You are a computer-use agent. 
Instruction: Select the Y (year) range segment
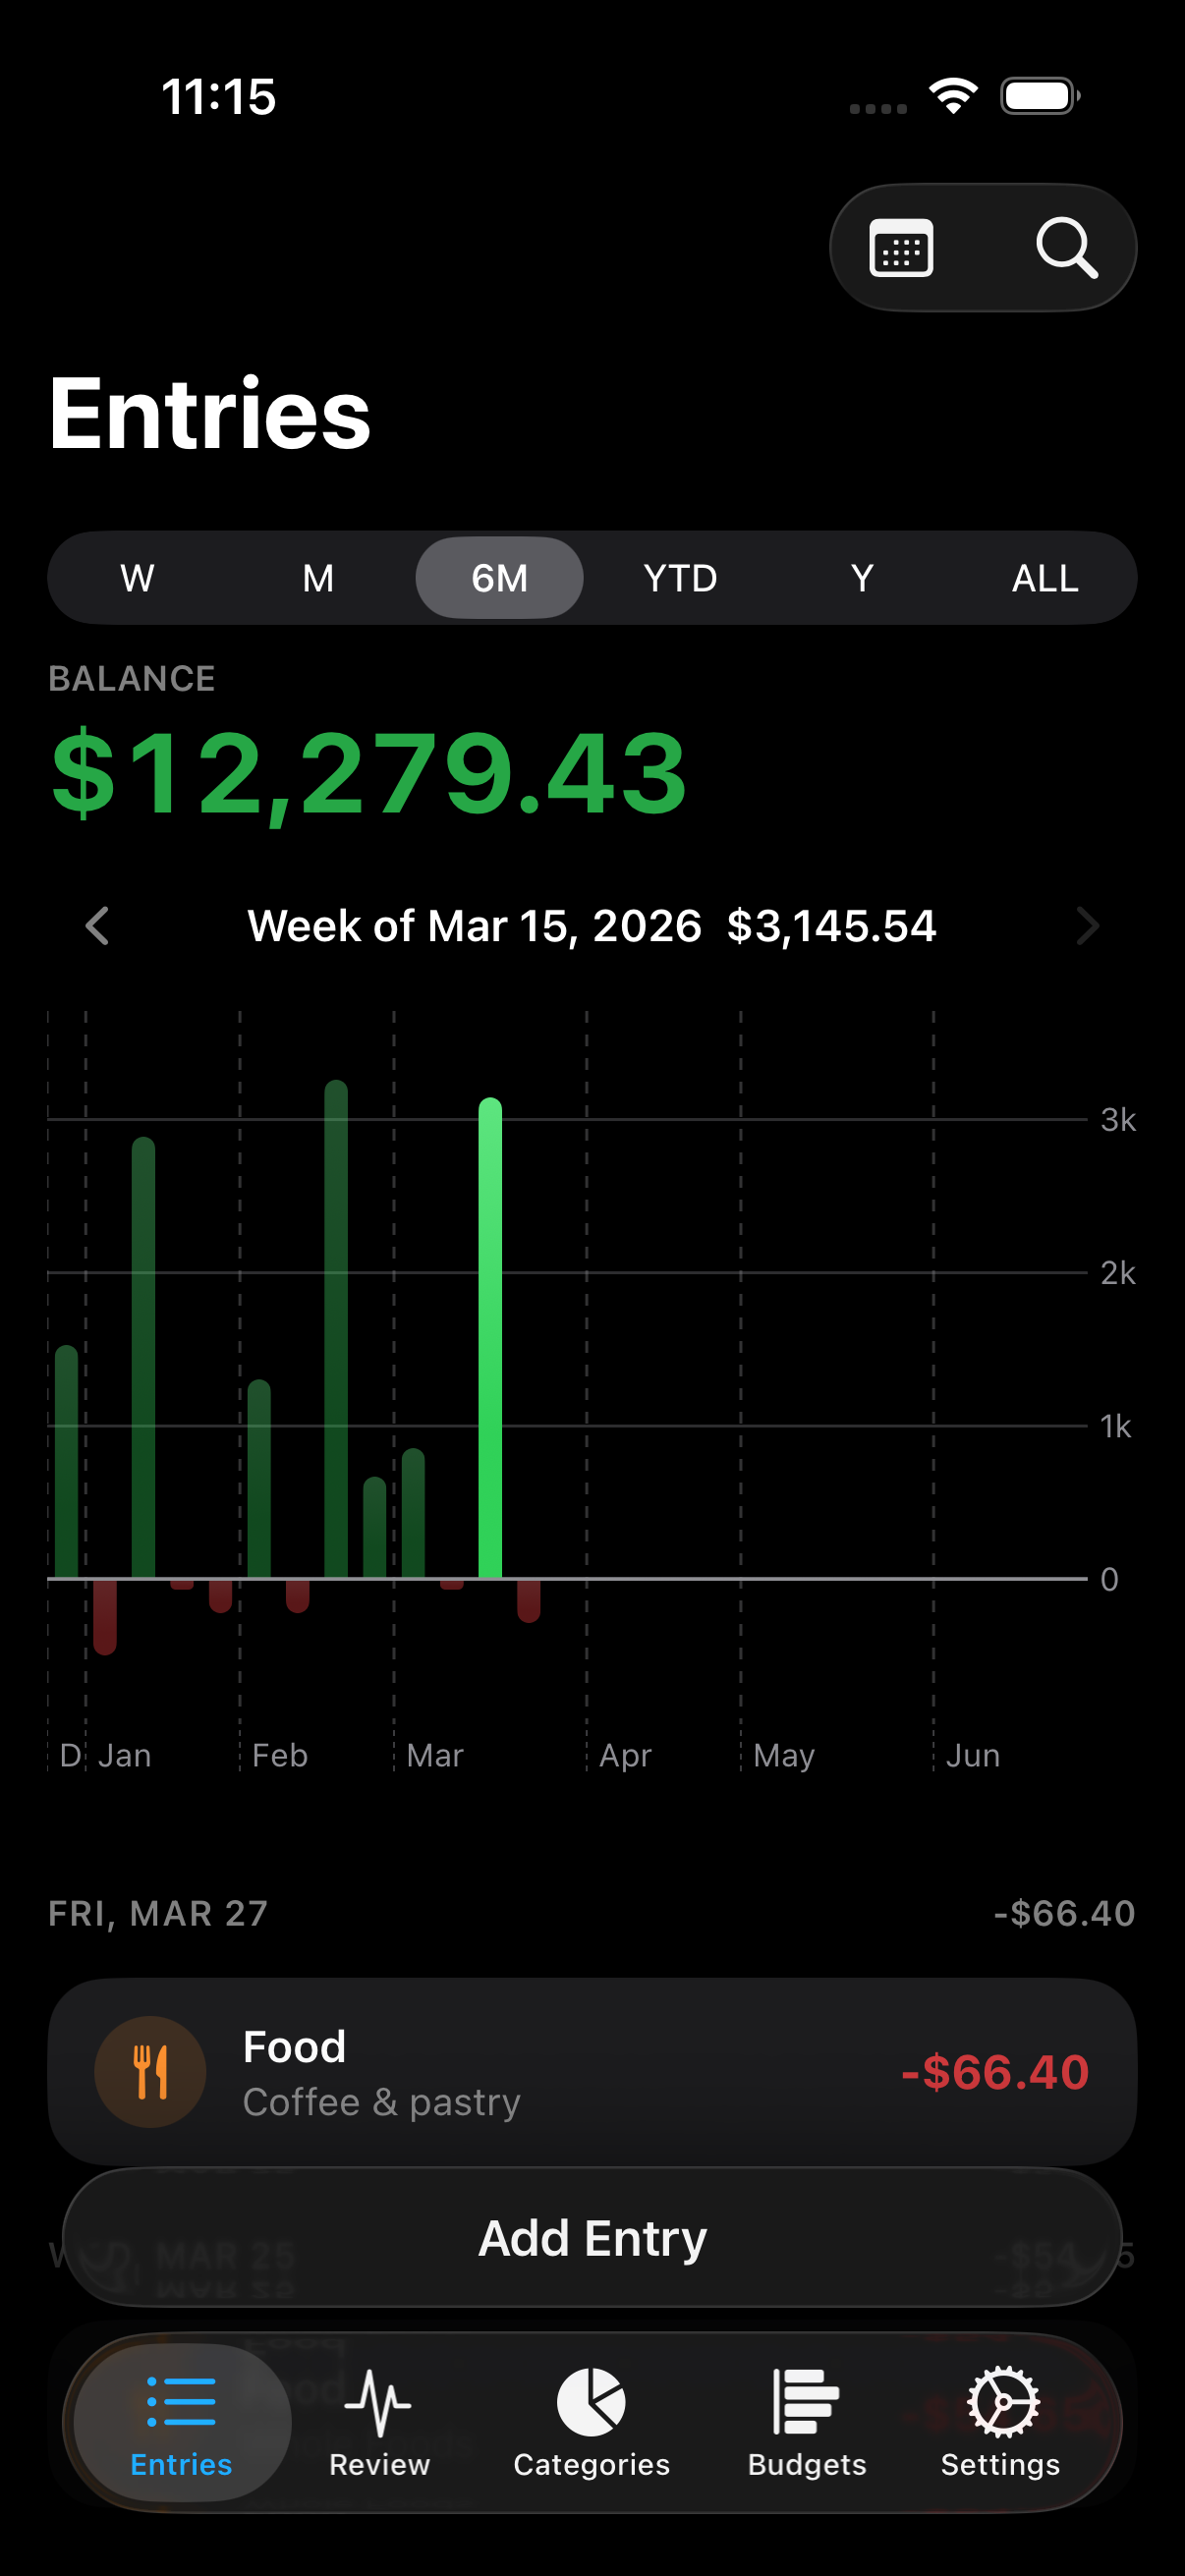[x=862, y=578]
